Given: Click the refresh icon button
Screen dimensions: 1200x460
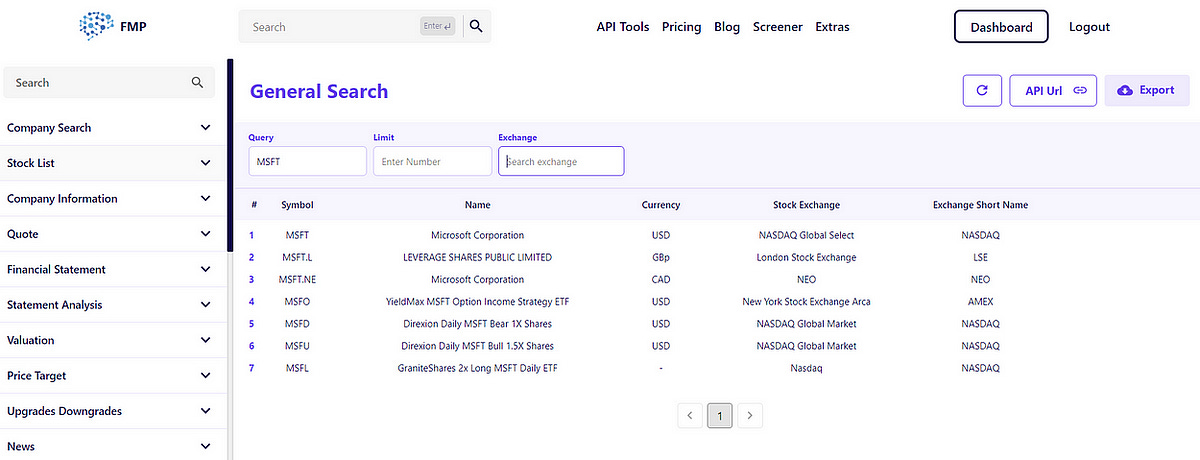Looking at the screenshot, I should tap(982, 90).
